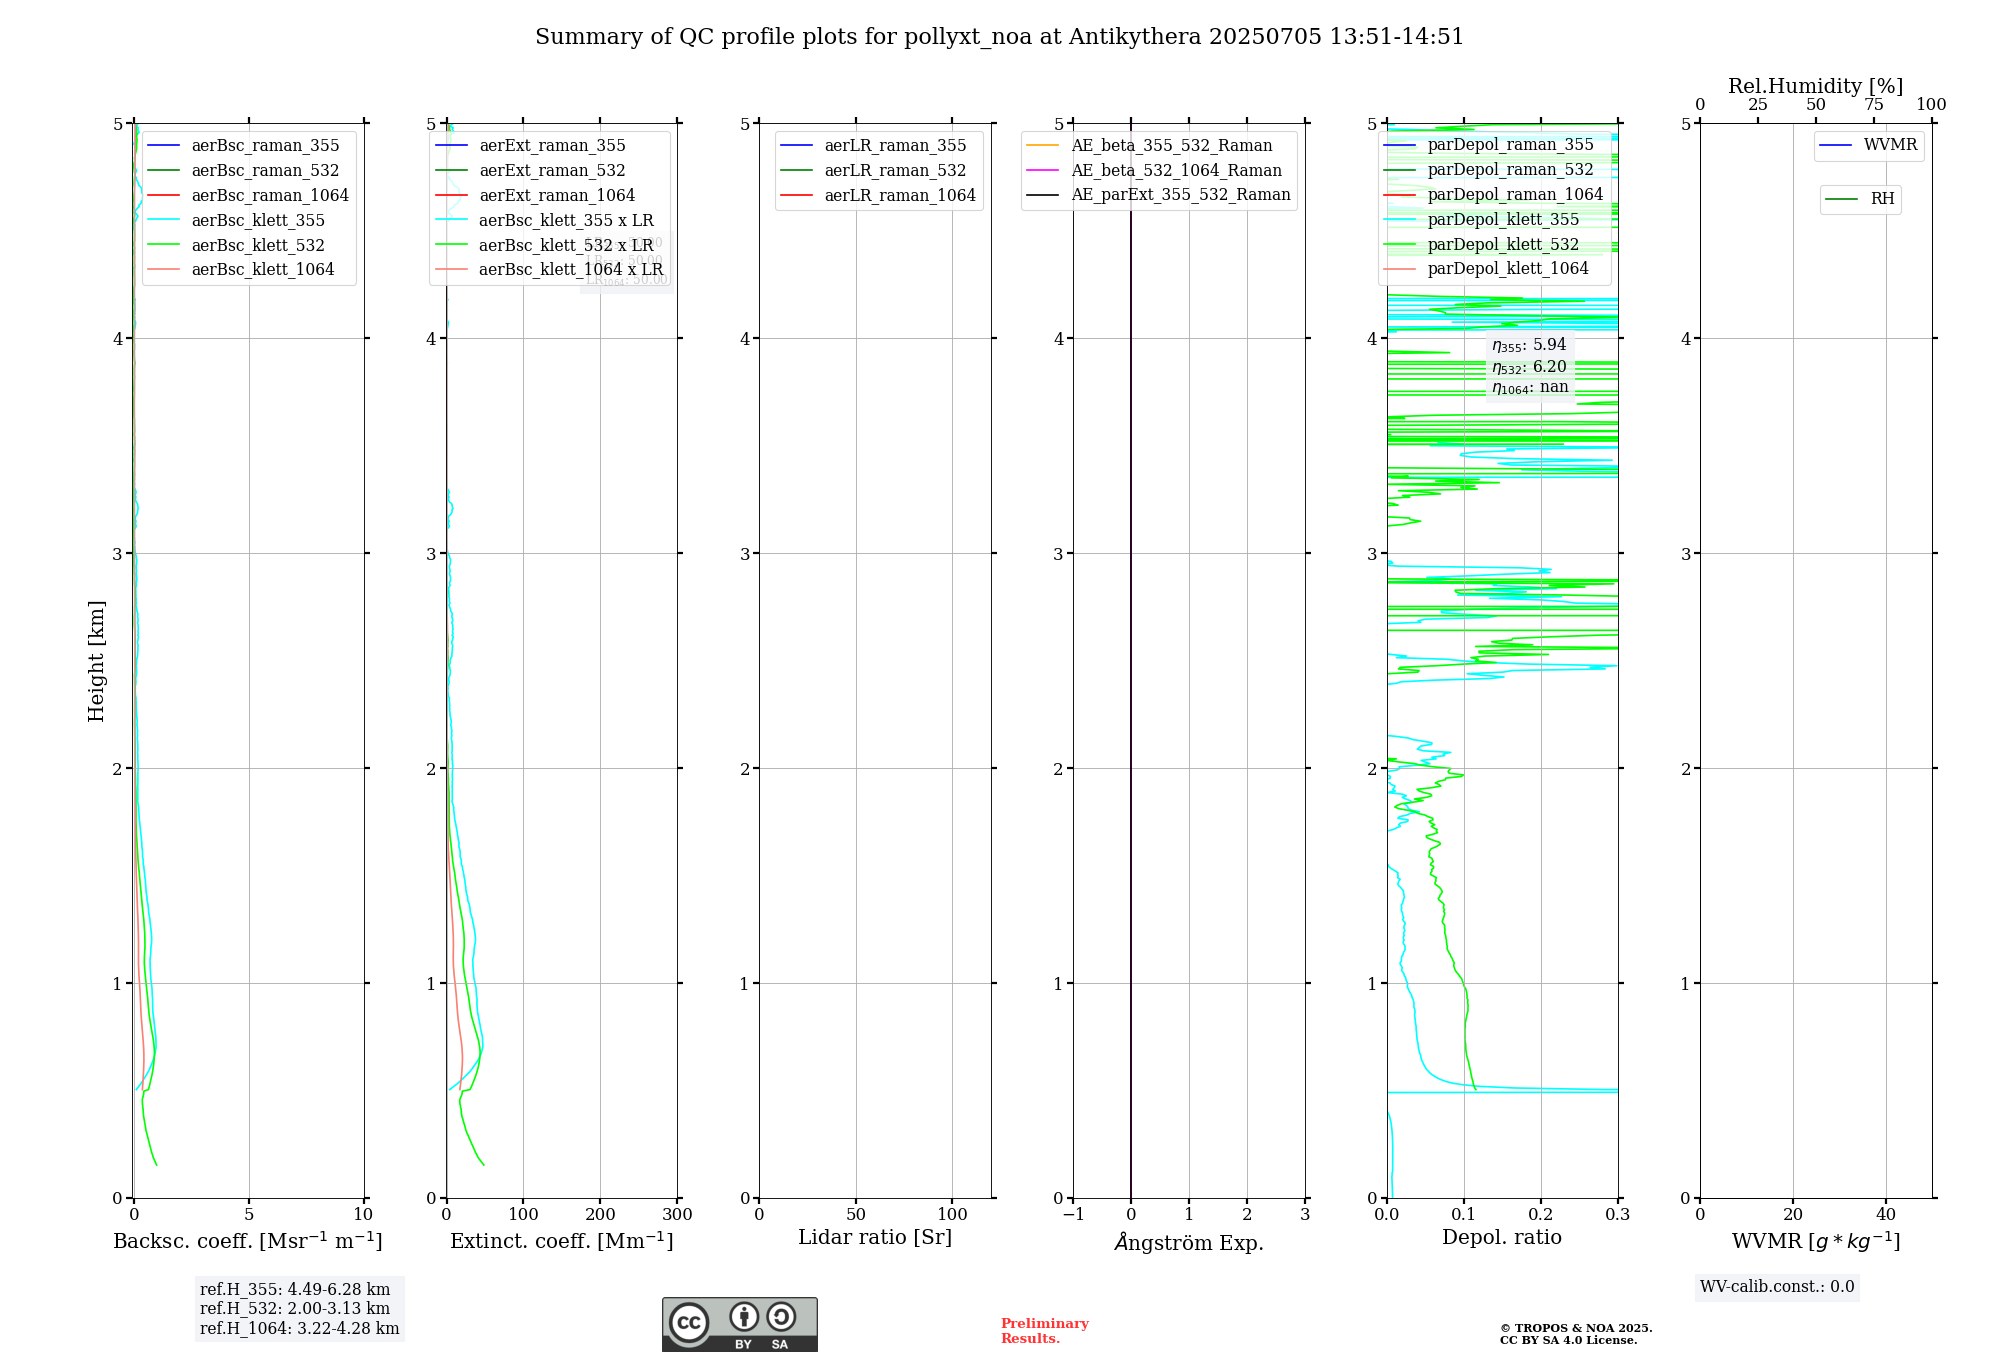
Task: Click the AE_parExt_355_532_Raman legend entry
Action: [x=1180, y=195]
